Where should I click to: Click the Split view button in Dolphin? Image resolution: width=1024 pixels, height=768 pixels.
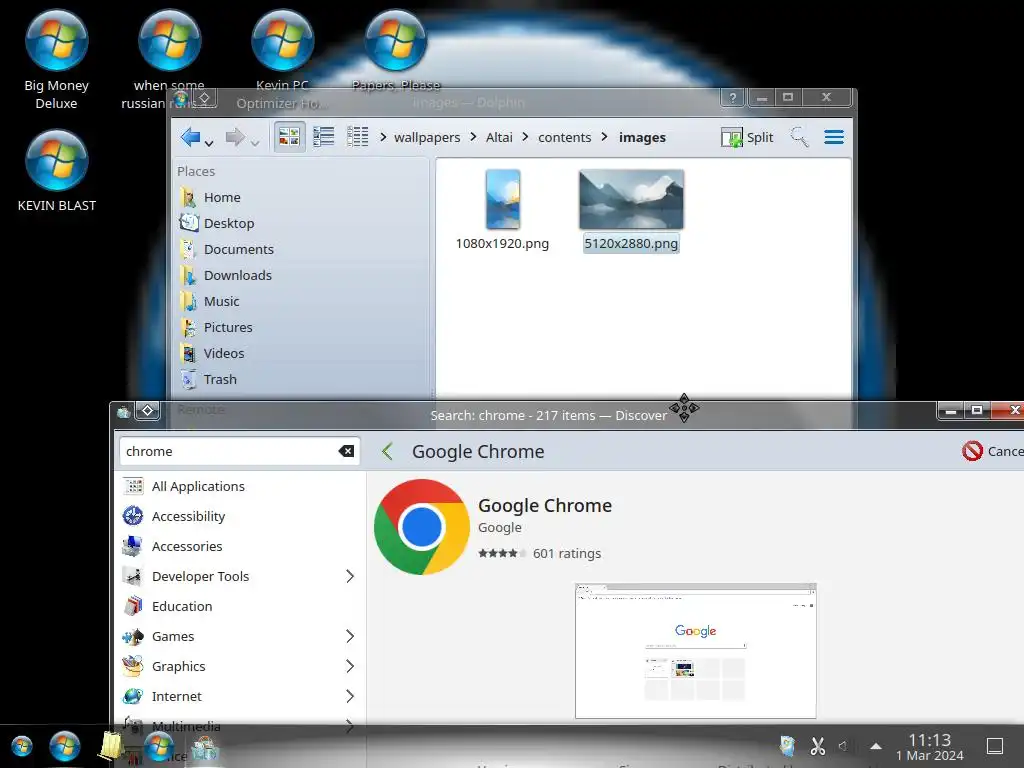pos(747,137)
